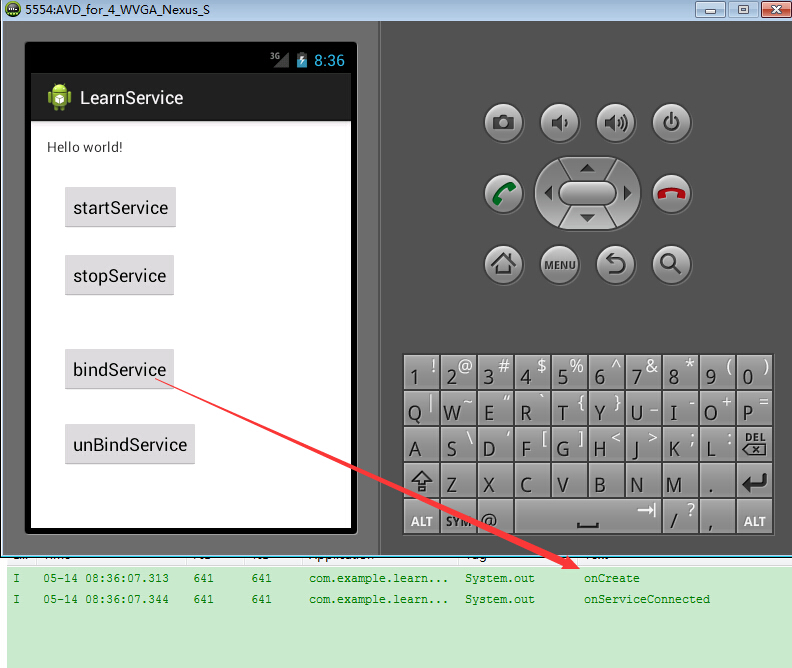Screen dimensions: 792x668
Task: Click the emulator window title icon
Action: click(13, 9)
